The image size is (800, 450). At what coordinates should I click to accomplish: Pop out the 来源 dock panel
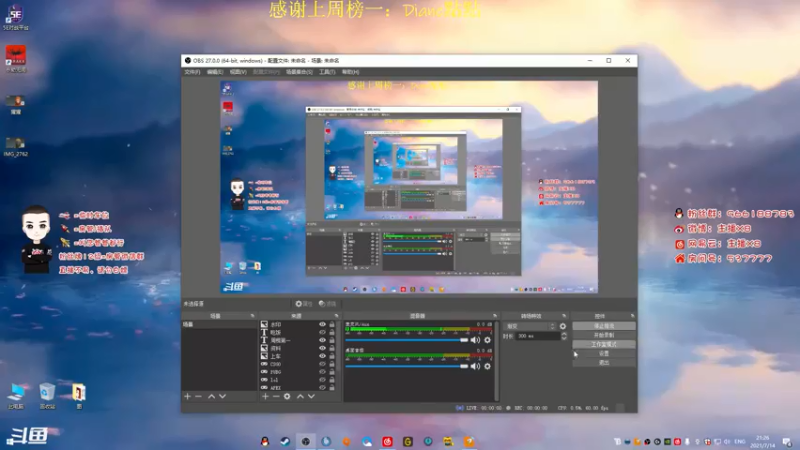(x=336, y=316)
